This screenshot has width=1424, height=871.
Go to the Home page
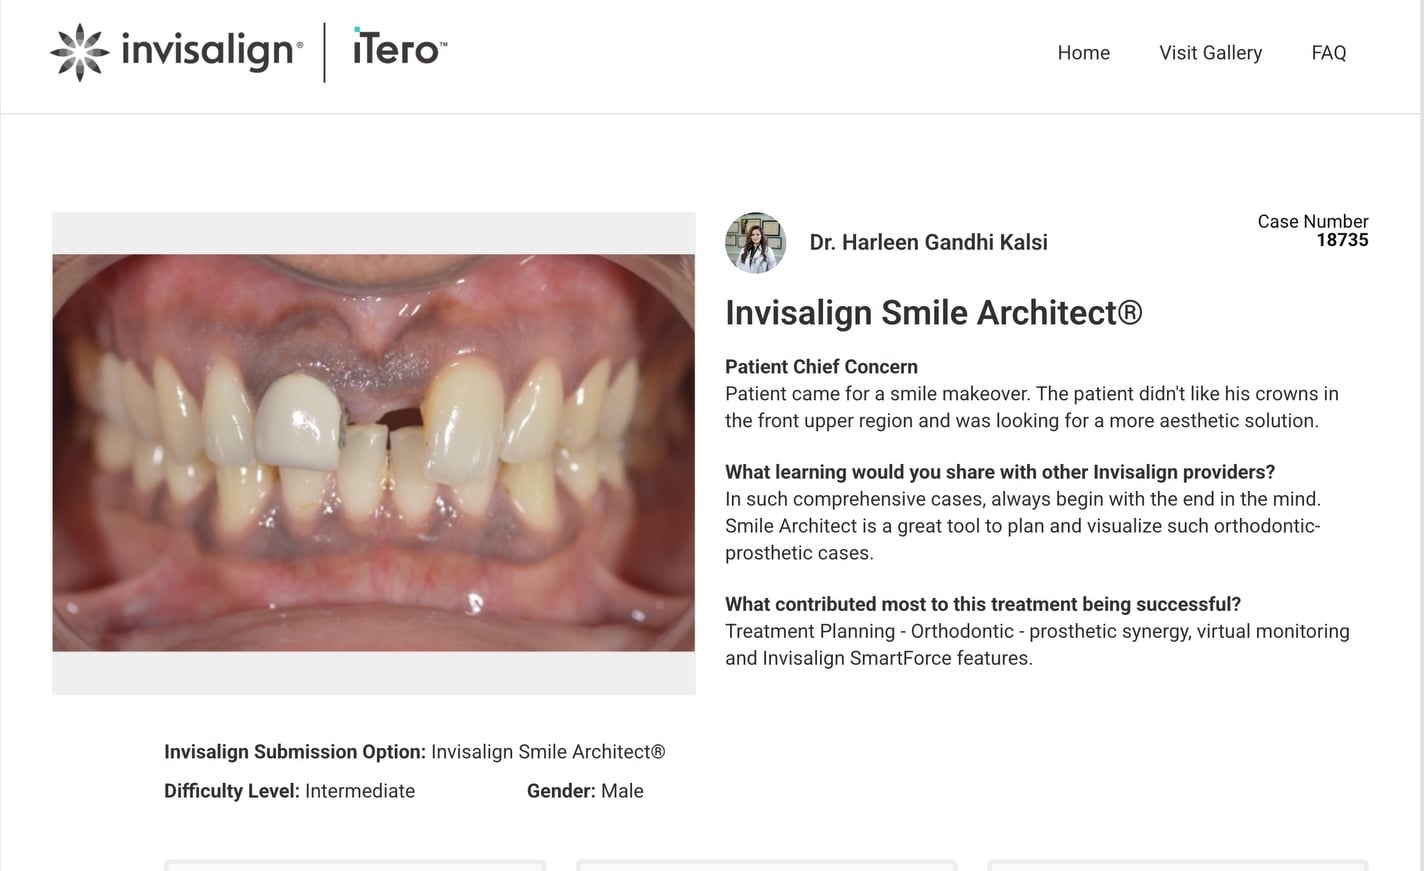coord(1084,53)
